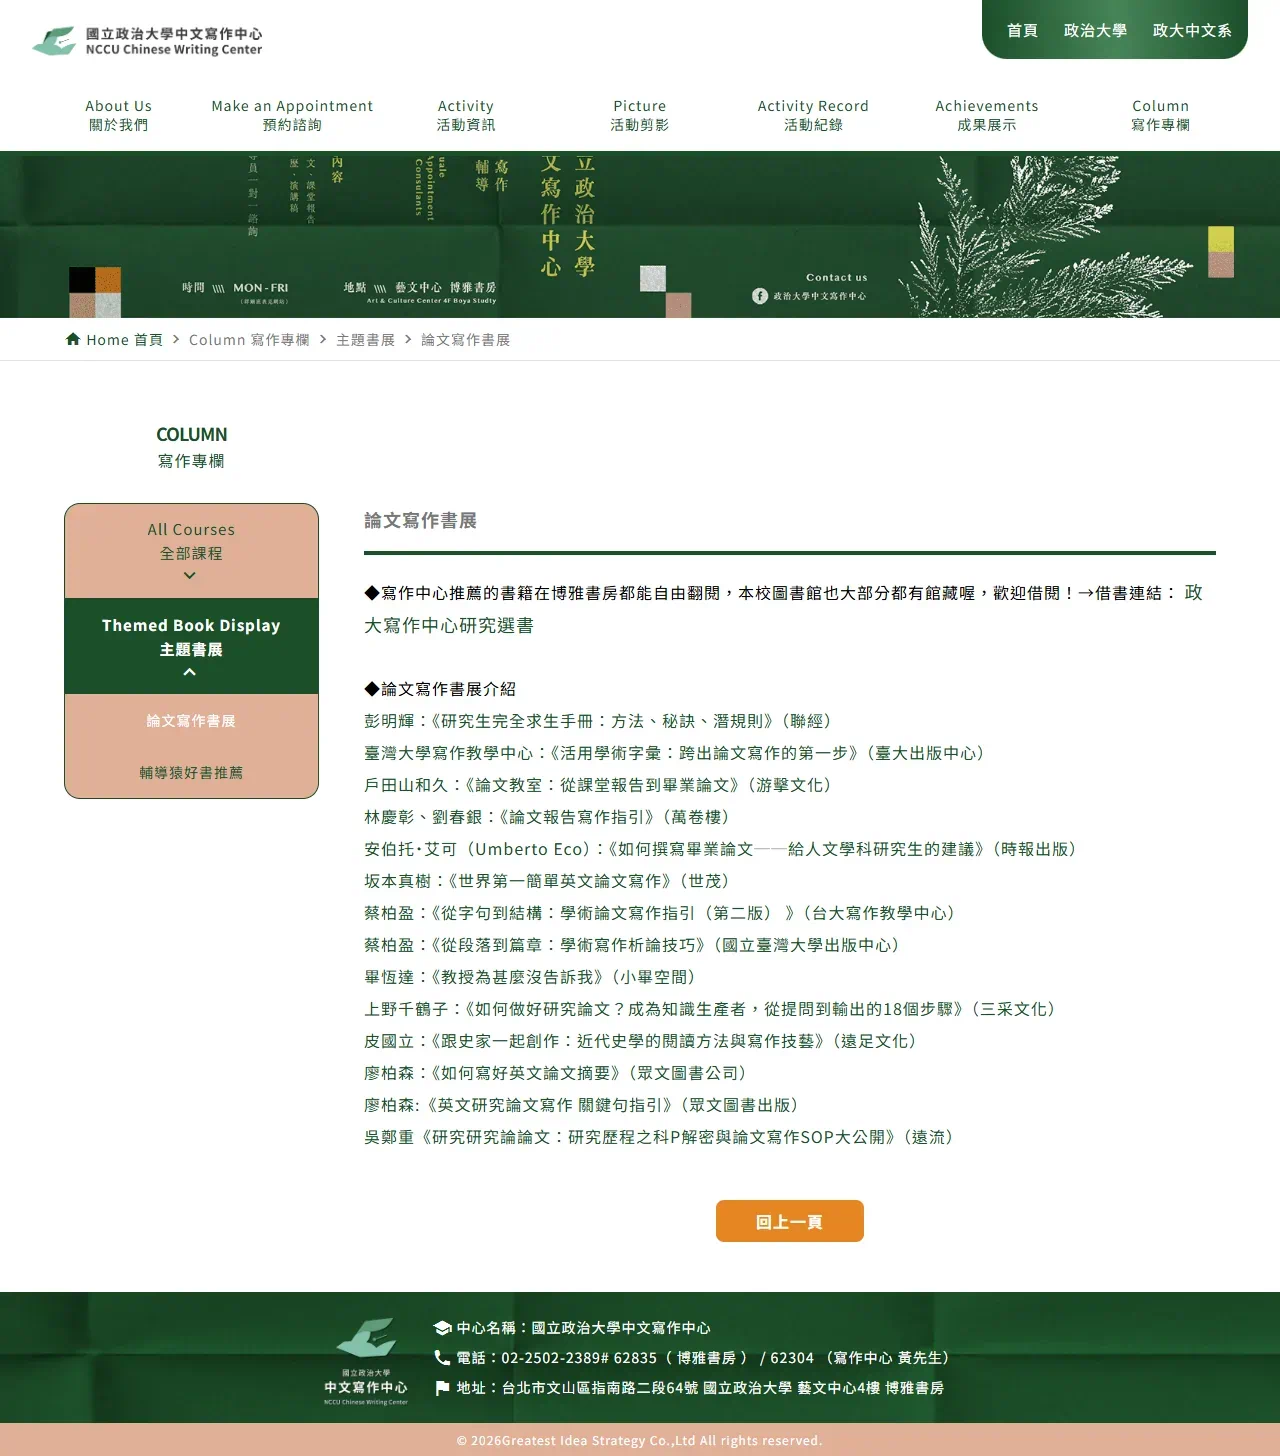Open the 政治大學 link in the header
The image size is (1280, 1456).
1096,30
